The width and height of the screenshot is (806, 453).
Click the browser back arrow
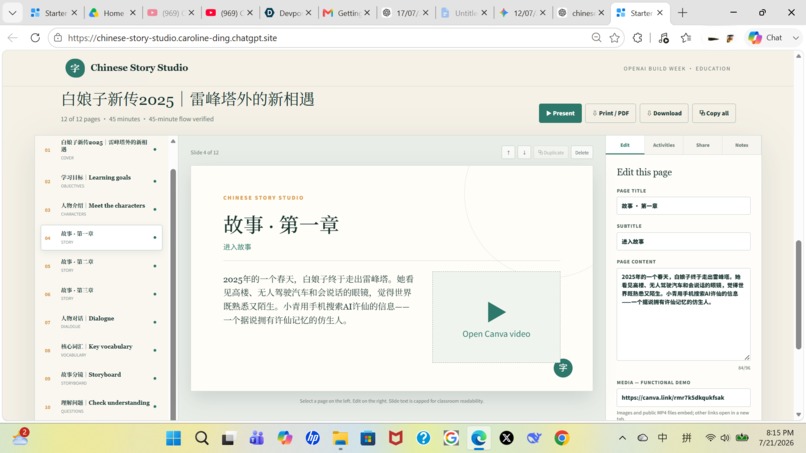pos(12,38)
